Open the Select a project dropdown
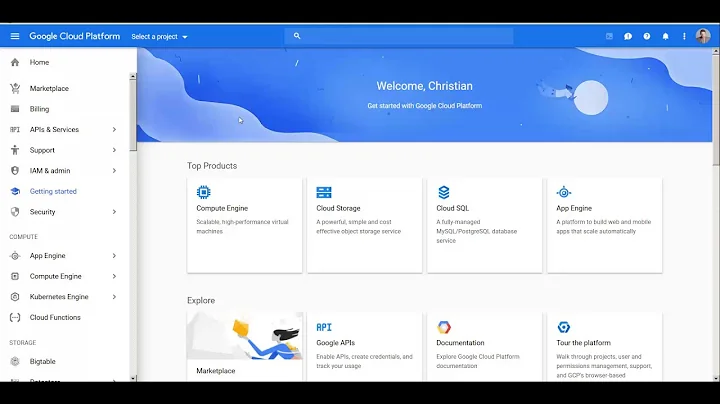Image resolution: width=720 pixels, height=404 pixels. (159, 36)
